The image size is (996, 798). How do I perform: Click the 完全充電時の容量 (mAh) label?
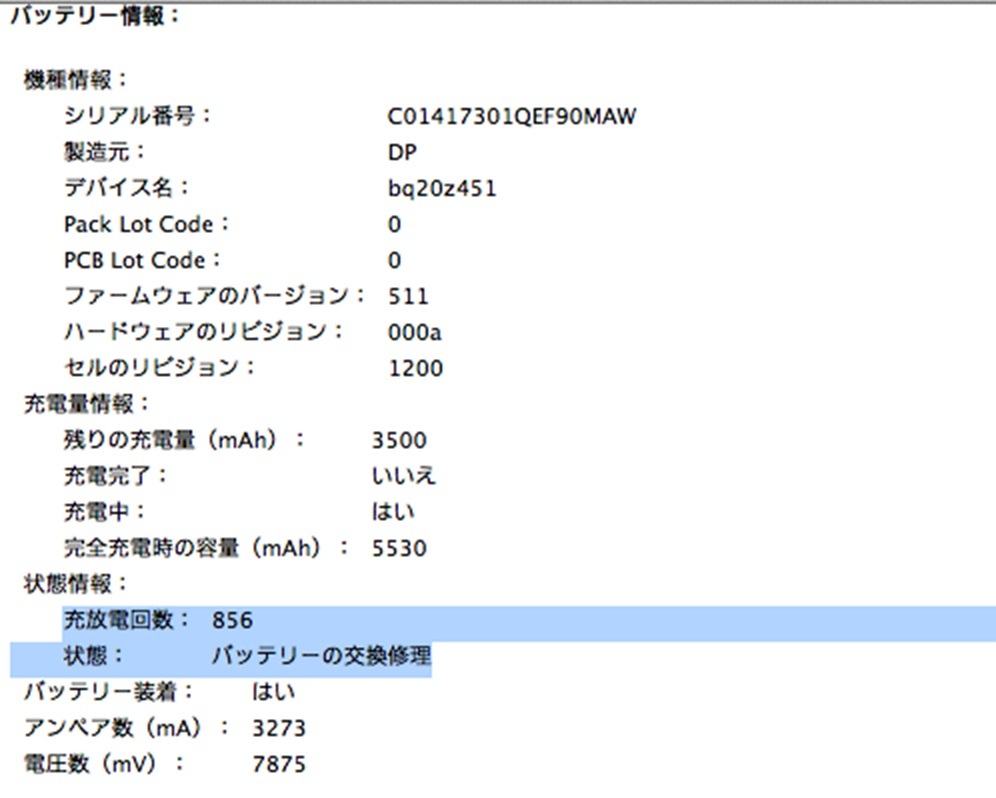[x=206, y=548]
